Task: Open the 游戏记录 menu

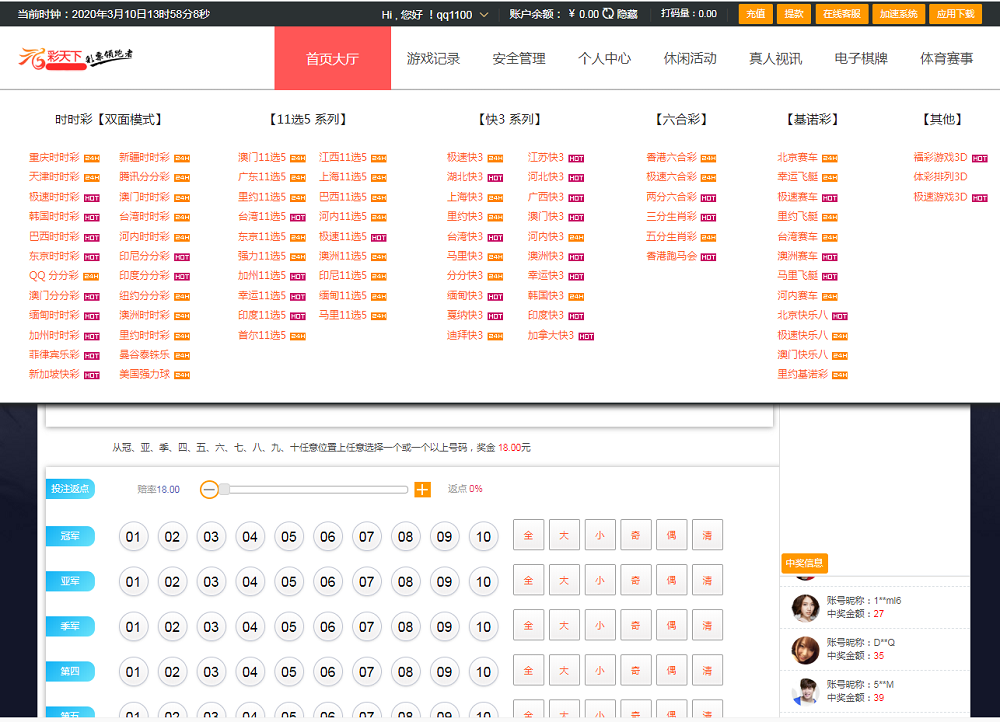Action: (433, 58)
